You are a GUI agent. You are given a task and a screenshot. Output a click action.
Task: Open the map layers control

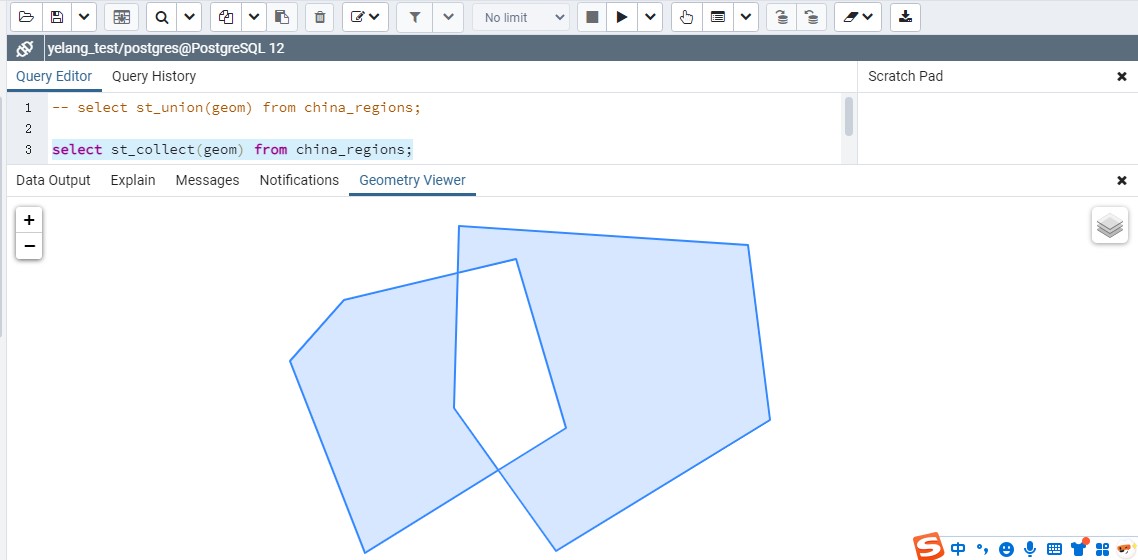1109,225
